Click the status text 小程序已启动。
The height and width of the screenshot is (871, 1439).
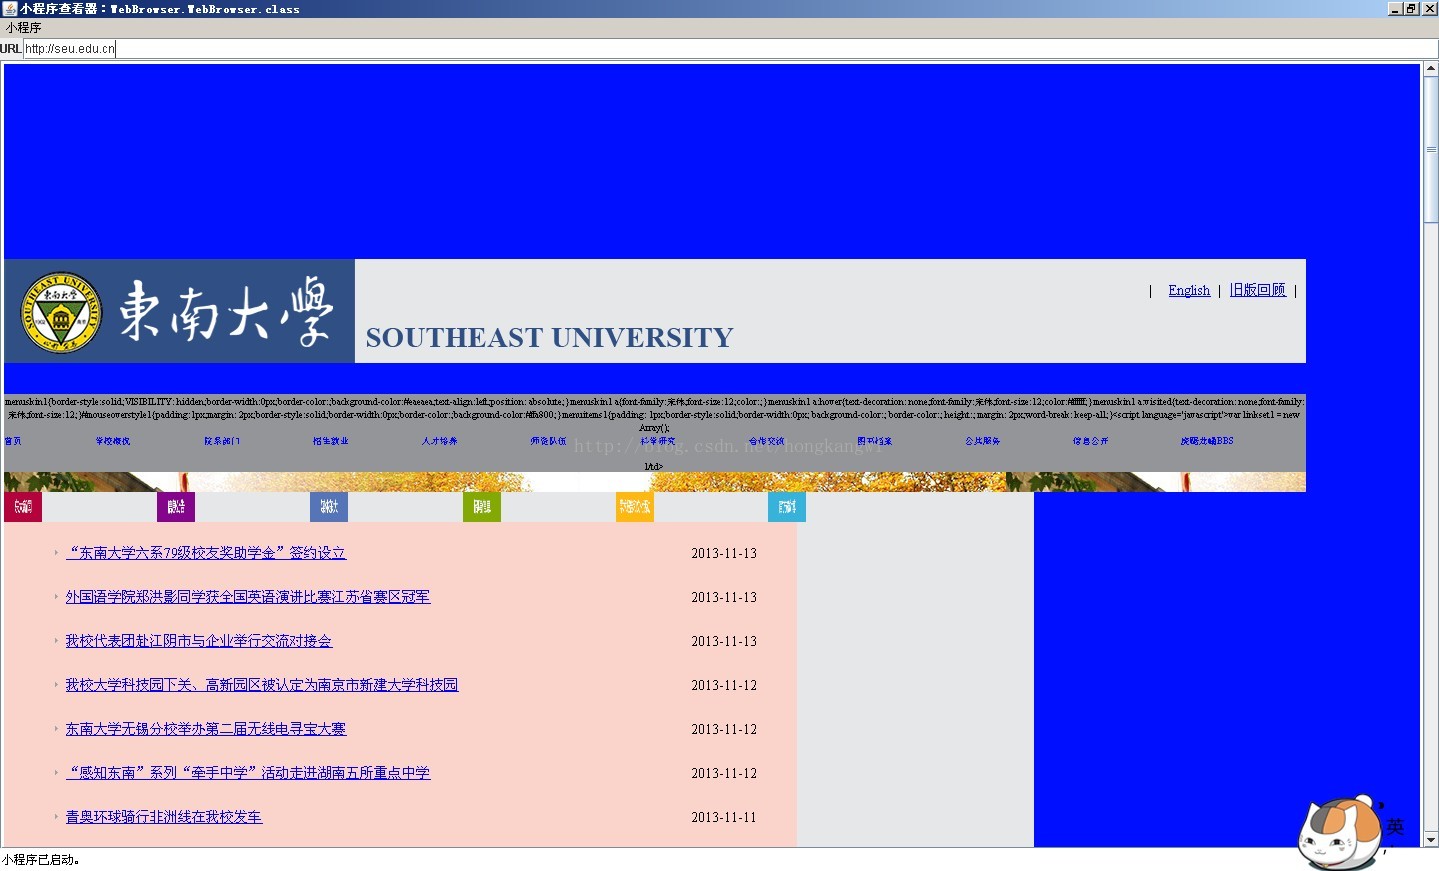pos(41,860)
